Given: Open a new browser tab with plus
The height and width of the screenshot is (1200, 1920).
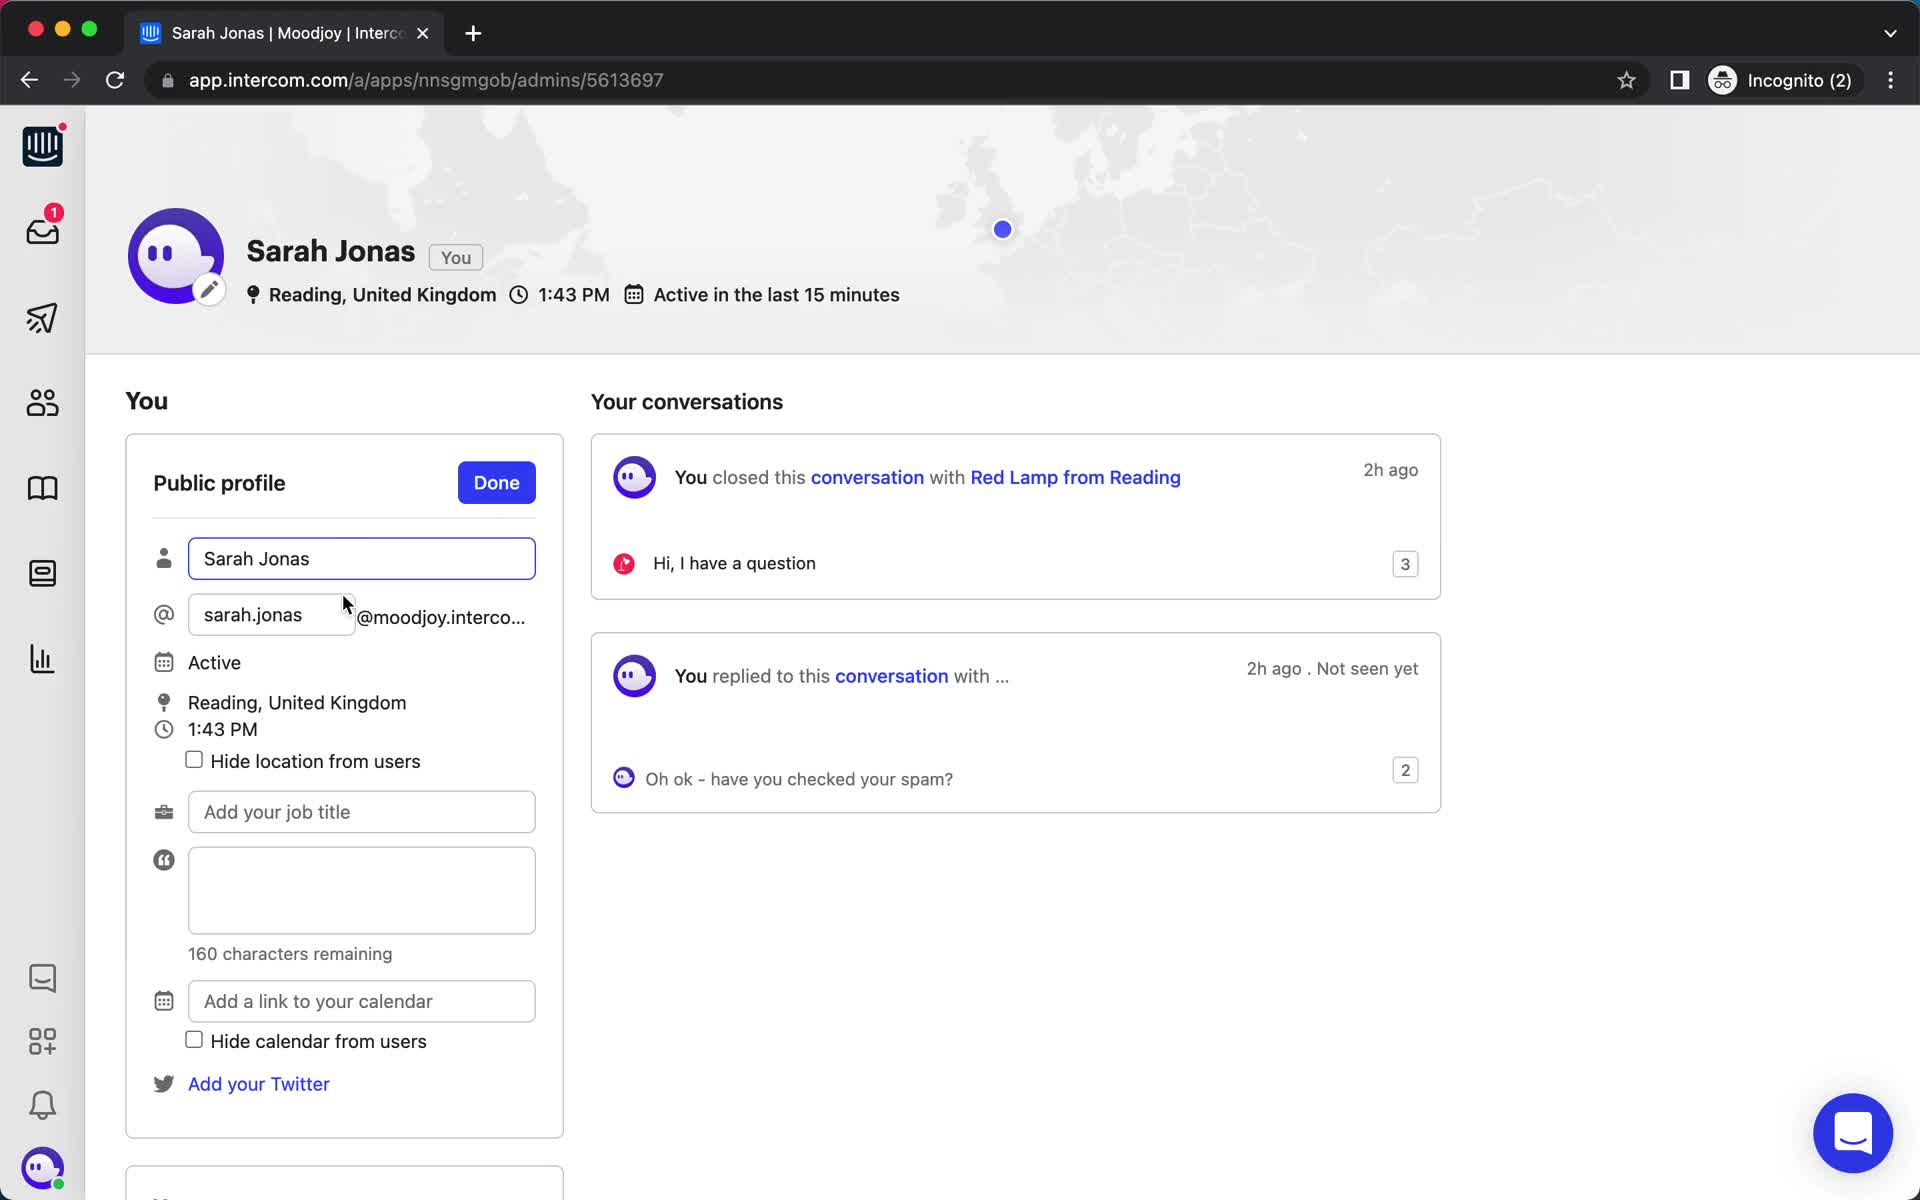Looking at the screenshot, I should [x=473, y=33].
